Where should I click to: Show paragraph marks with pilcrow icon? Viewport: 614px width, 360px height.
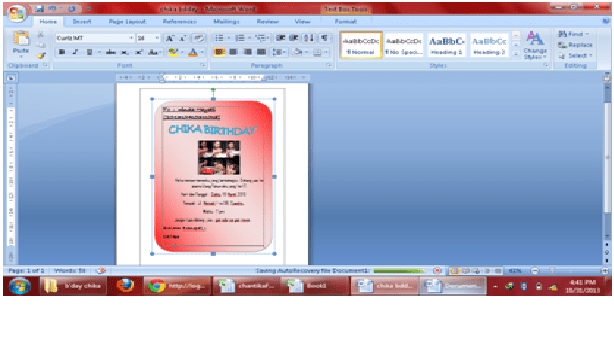click(324, 38)
